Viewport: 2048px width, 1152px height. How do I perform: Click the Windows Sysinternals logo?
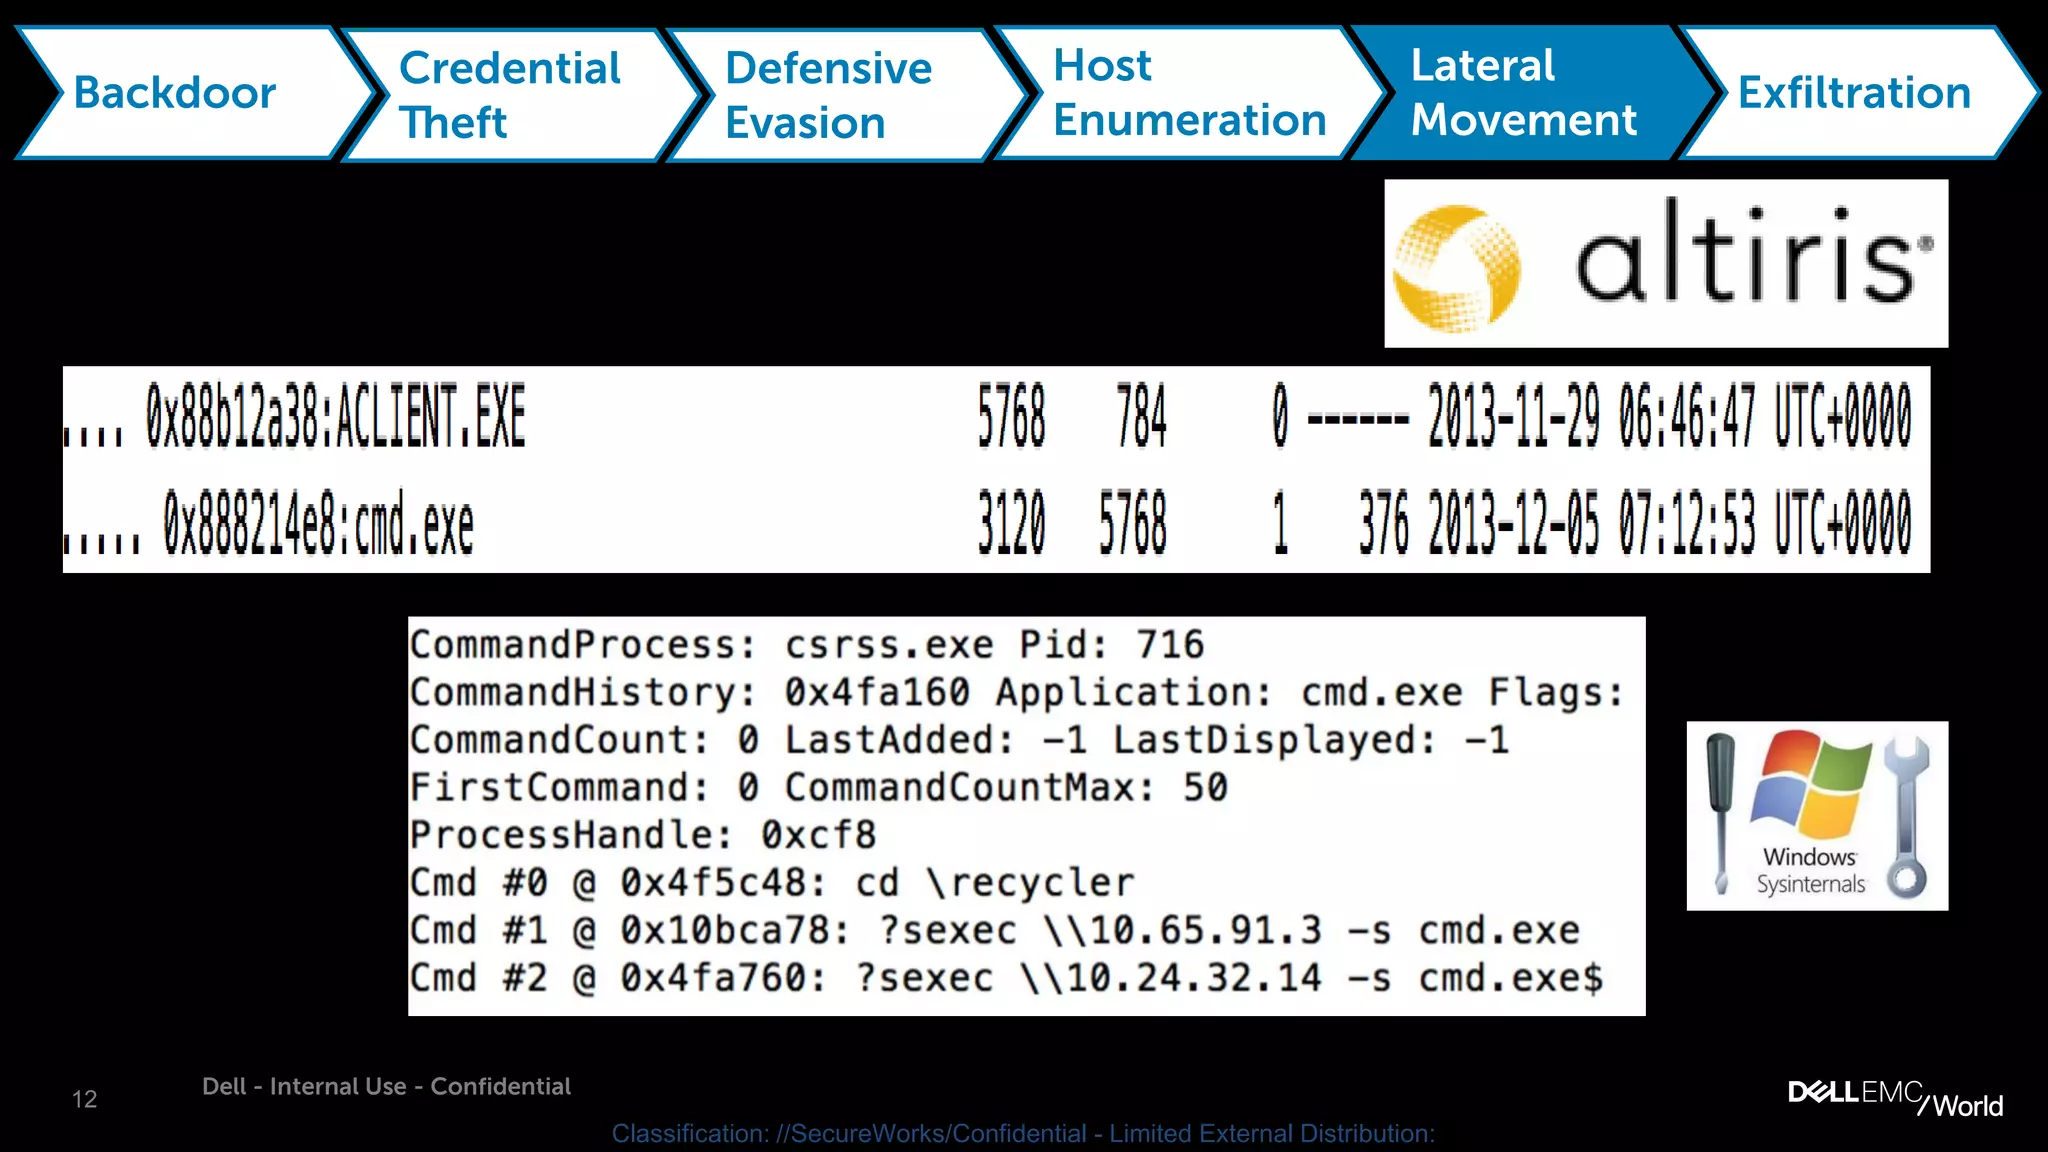point(1817,815)
